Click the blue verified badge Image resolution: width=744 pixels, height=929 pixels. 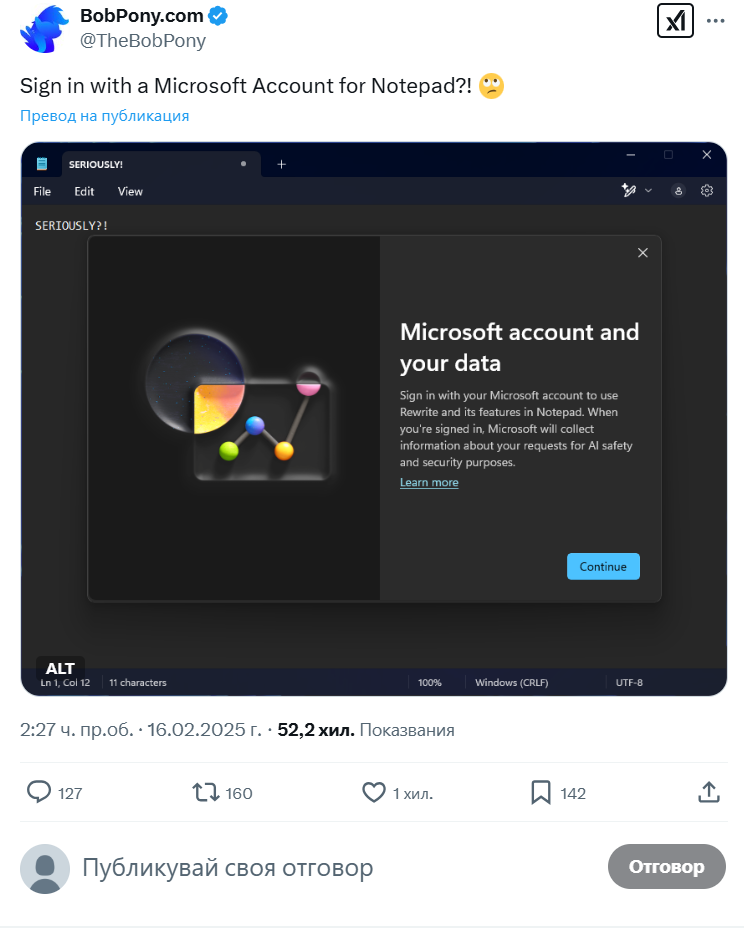click(218, 16)
